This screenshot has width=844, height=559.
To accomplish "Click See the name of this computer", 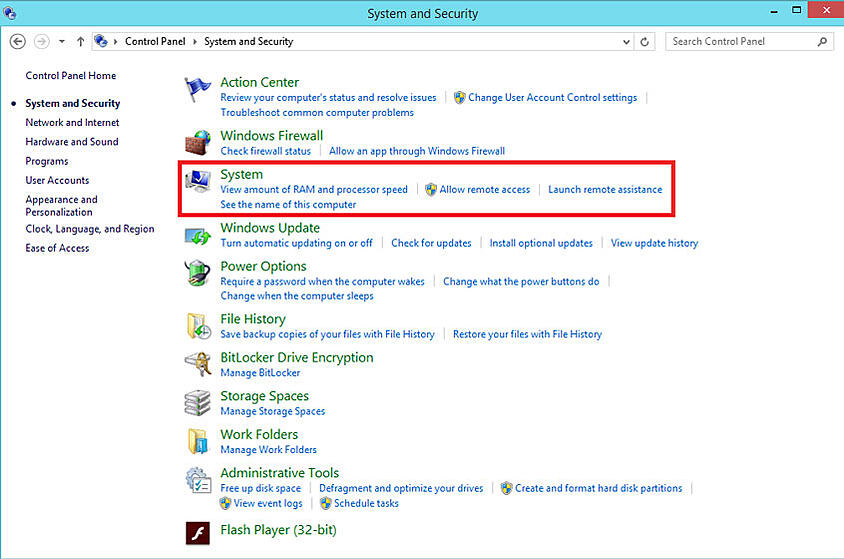I will (x=288, y=204).
